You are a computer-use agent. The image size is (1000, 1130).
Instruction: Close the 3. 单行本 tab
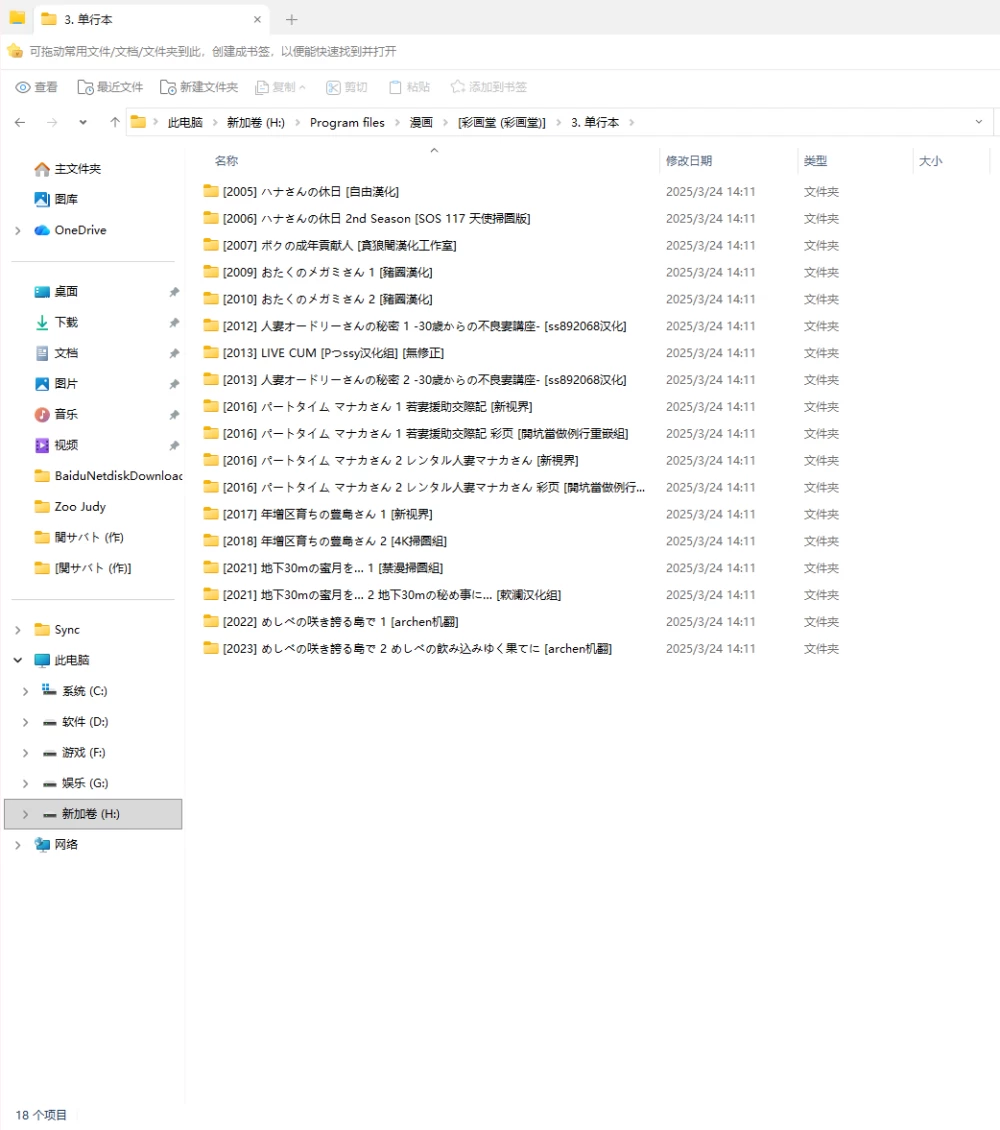click(x=257, y=20)
